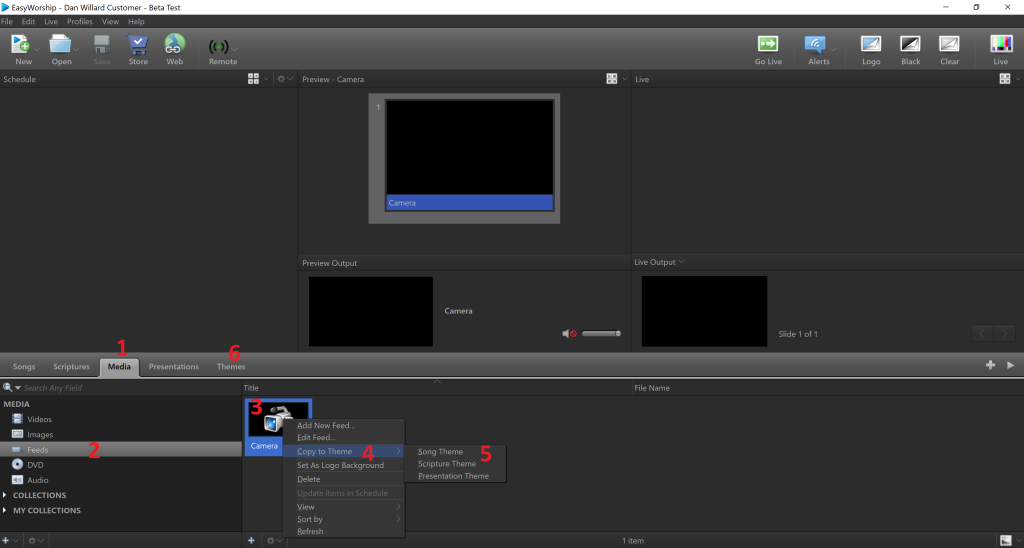This screenshot has height=548, width=1024.
Task: Switch to the Scriptures tab
Action: click(x=71, y=366)
